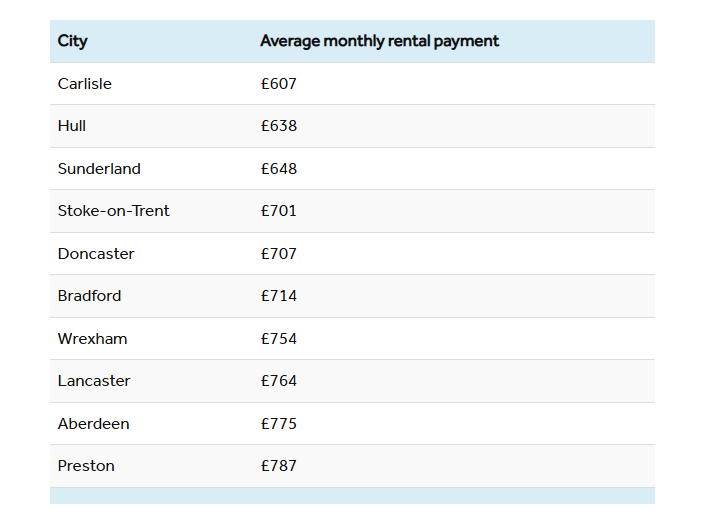Click the £648 value next to Sunderland
Screen dimensions: 713x526
[279, 169]
